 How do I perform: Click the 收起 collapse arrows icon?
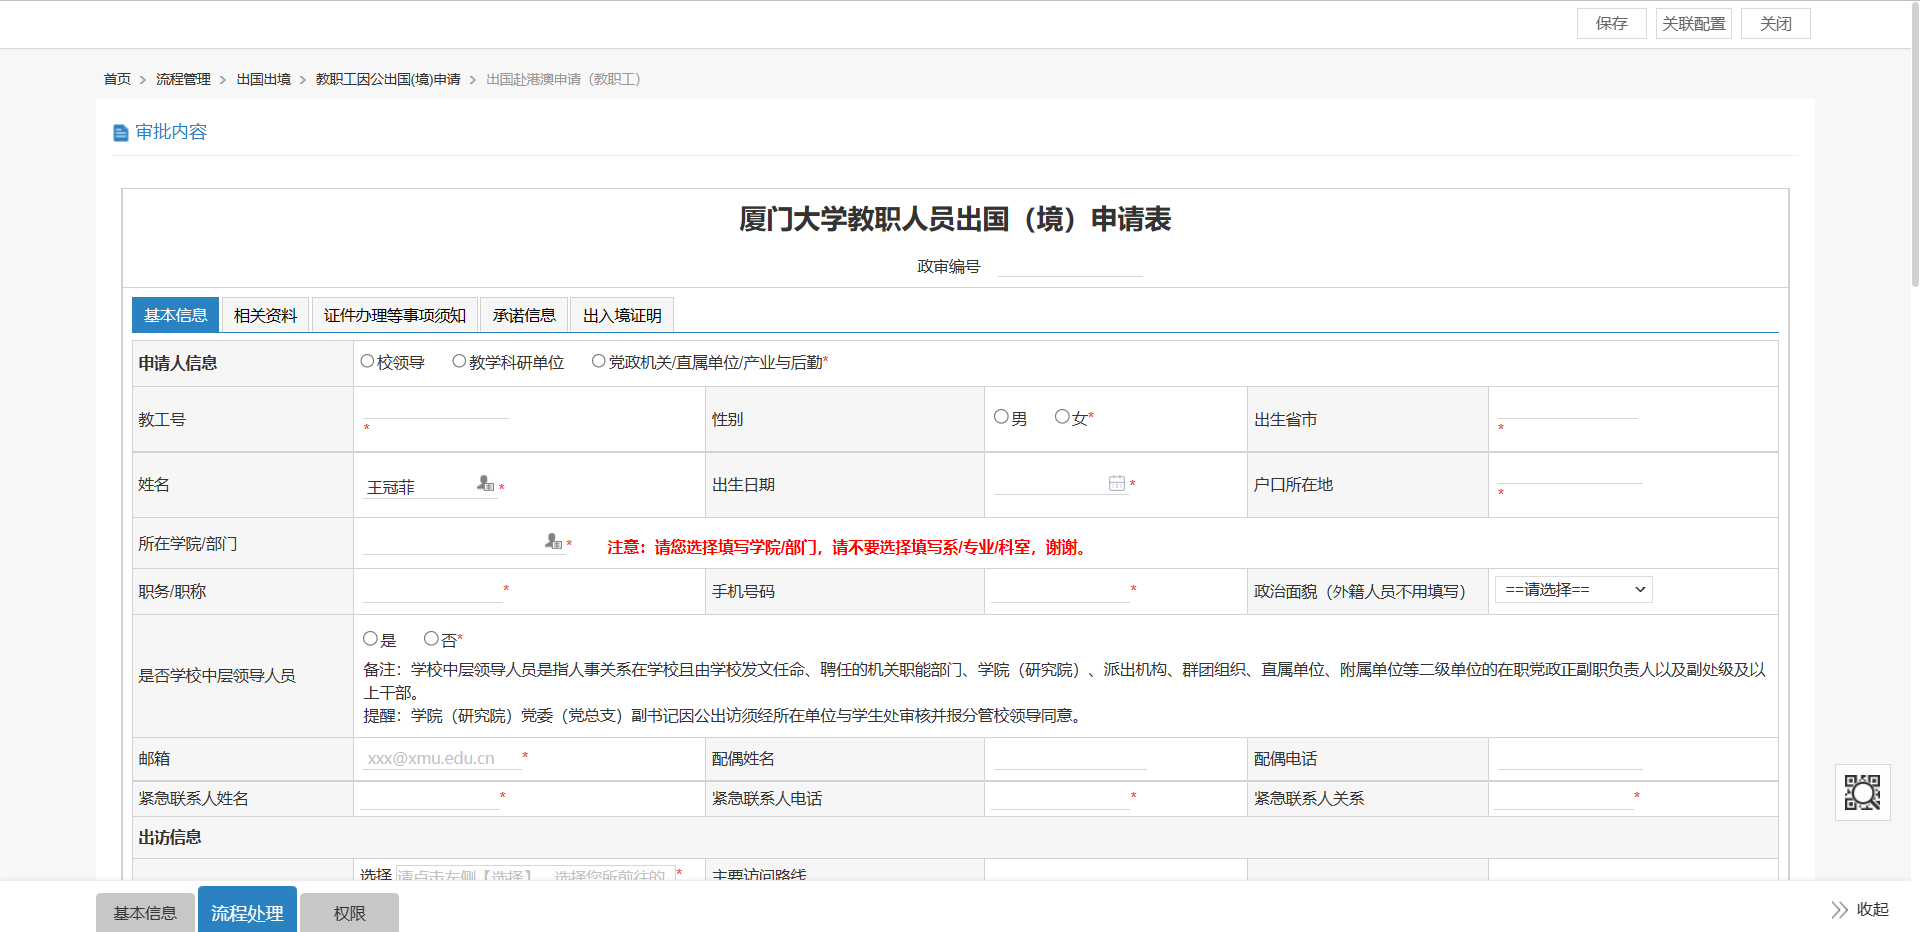click(x=1839, y=910)
